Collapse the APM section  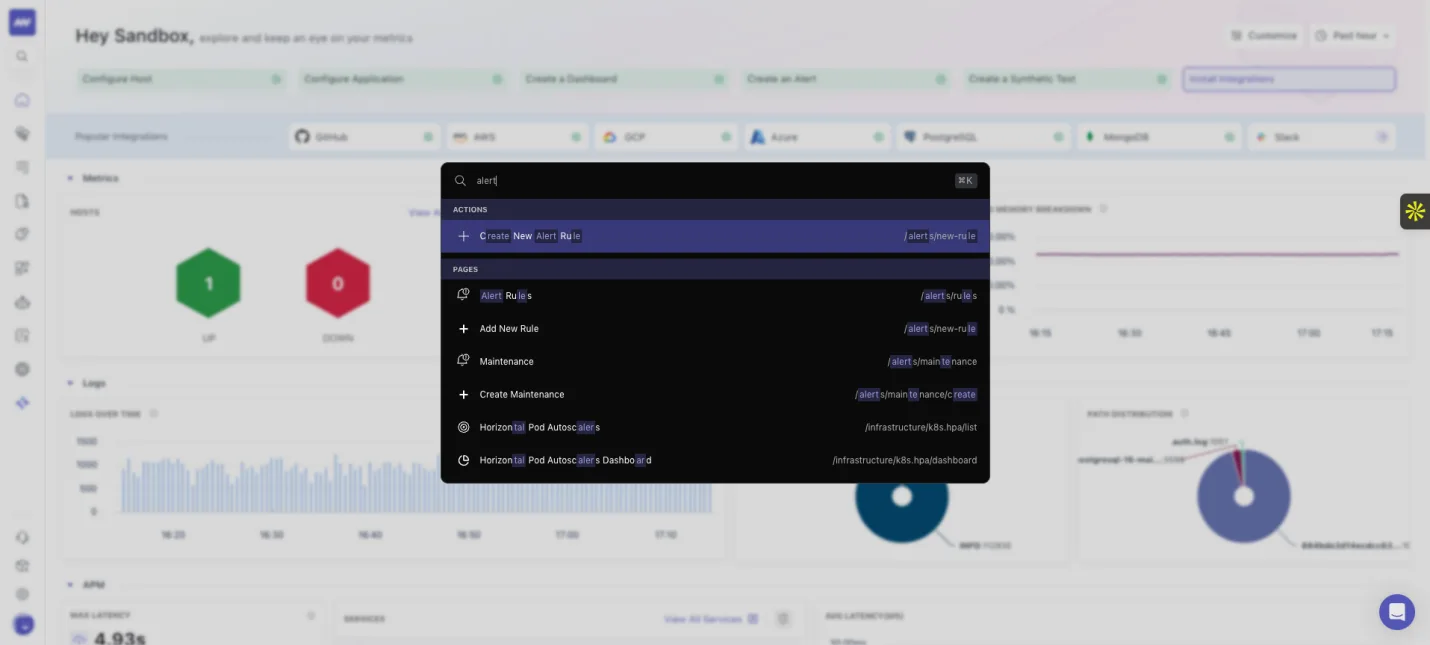(70, 585)
